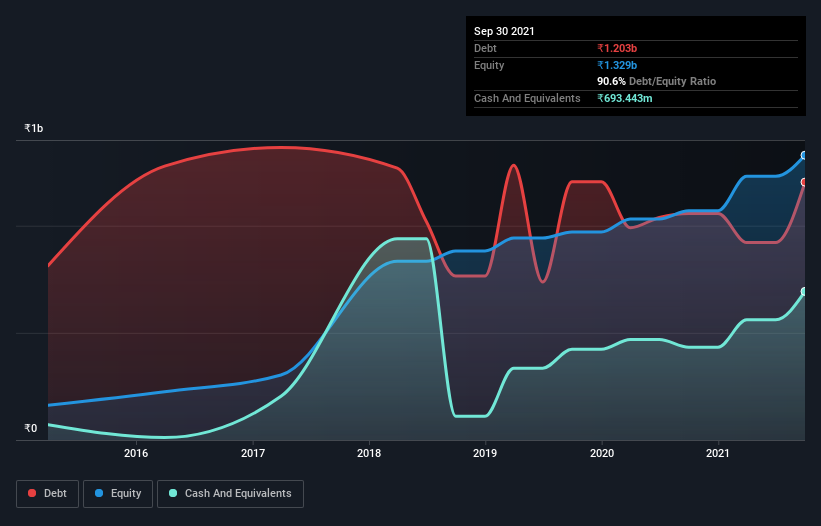The width and height of the screenshot is (821, 526).
Task: Select the 2019 x-axis label
Action: tap(485, 453)
